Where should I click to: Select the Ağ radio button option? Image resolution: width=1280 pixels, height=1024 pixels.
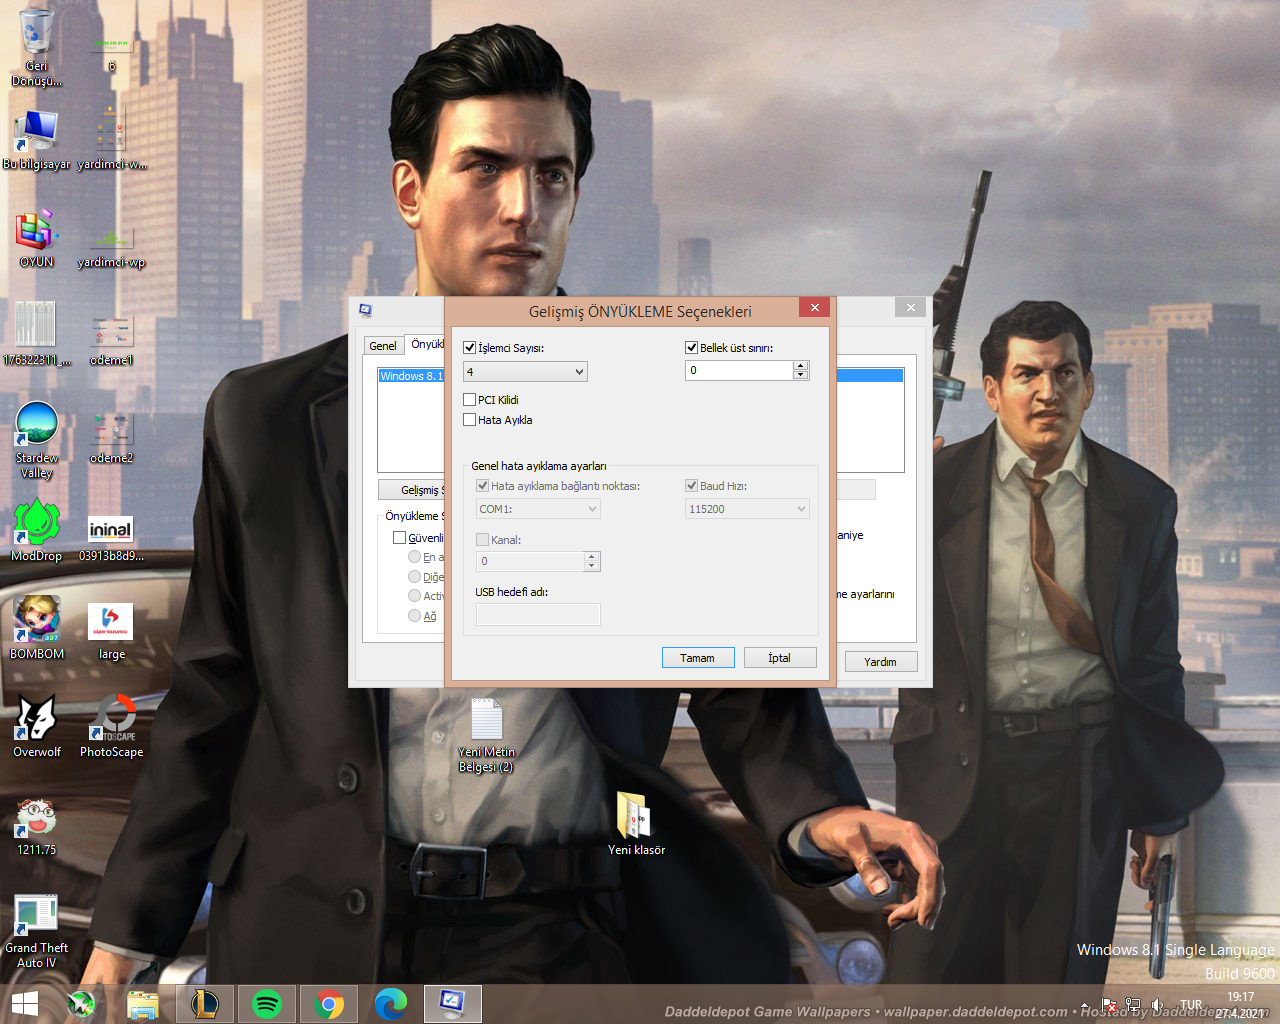point(414,616)
